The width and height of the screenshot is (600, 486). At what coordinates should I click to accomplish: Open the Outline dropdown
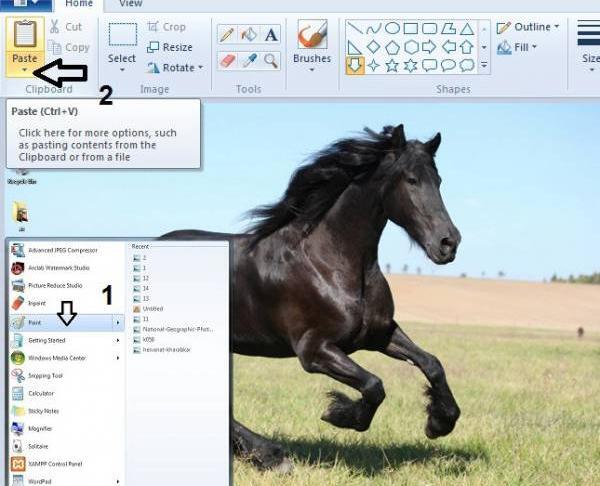pyautogui.click(x=528, y=27)
